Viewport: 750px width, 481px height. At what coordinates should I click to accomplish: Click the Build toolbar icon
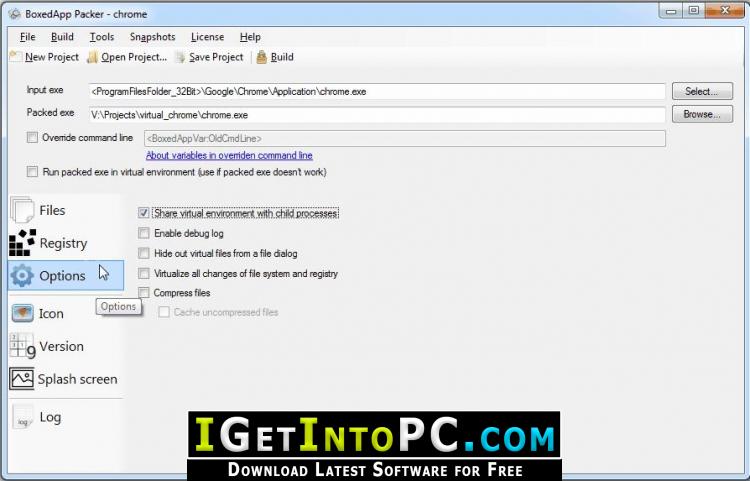tap(261, 57)
